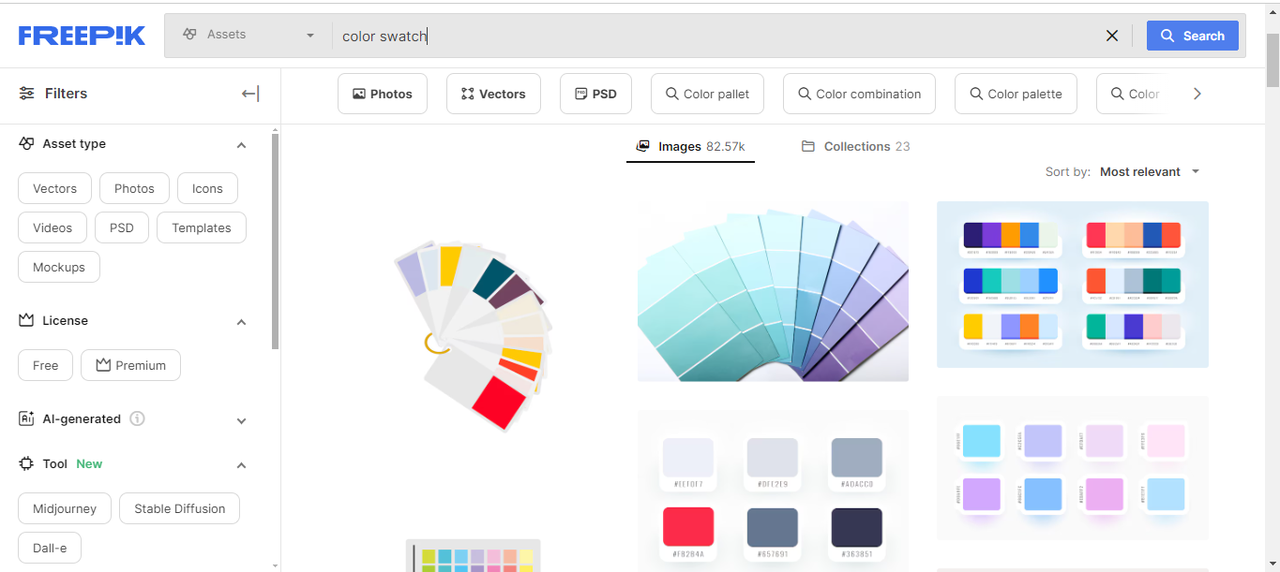Click the search text field containing color swatch
The image size is (1280, 572).
click(x=714, y=36)
